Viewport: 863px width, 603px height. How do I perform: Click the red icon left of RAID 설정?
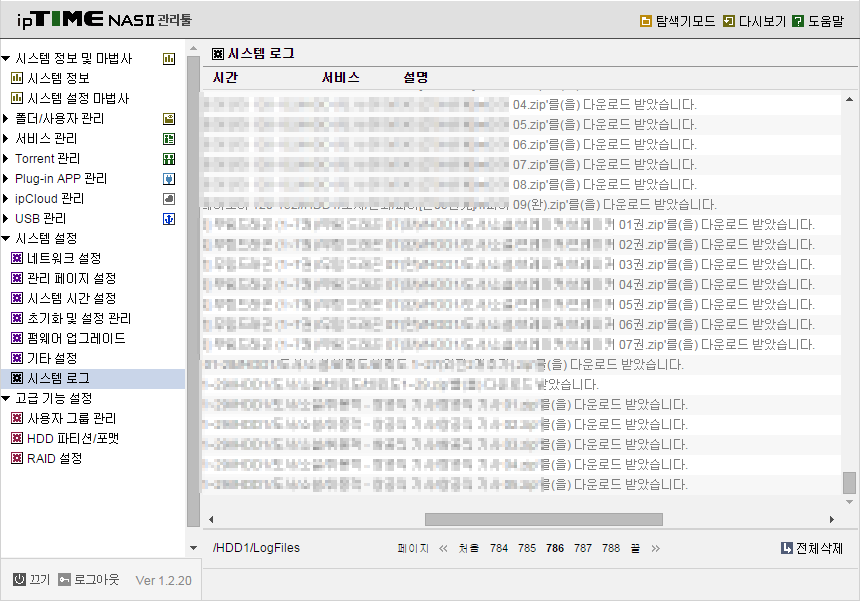[x=17, y=458]
